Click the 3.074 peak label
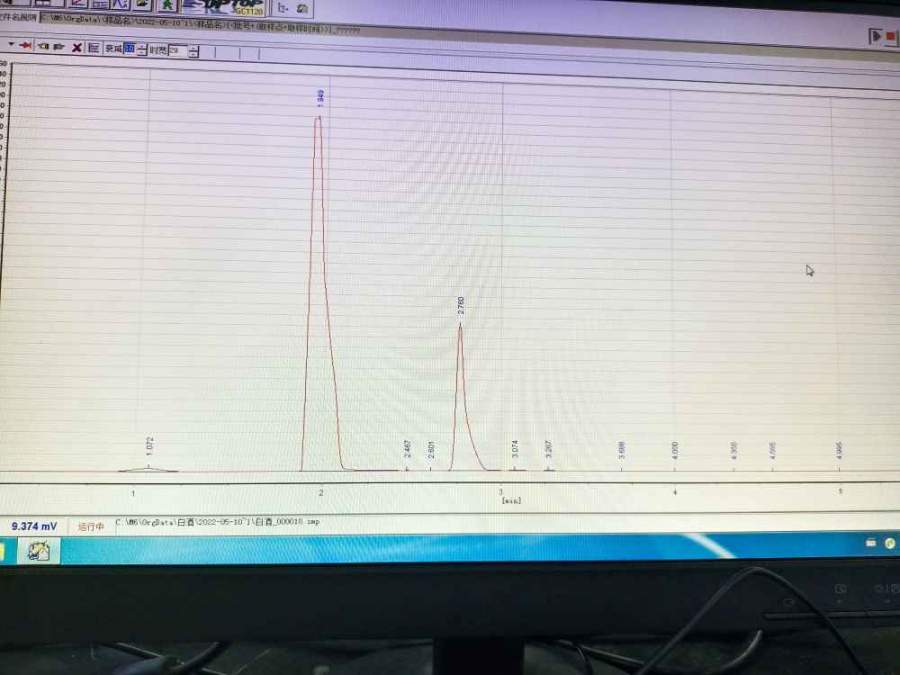The width and height of the screenshot is (900, 675). 515,449
